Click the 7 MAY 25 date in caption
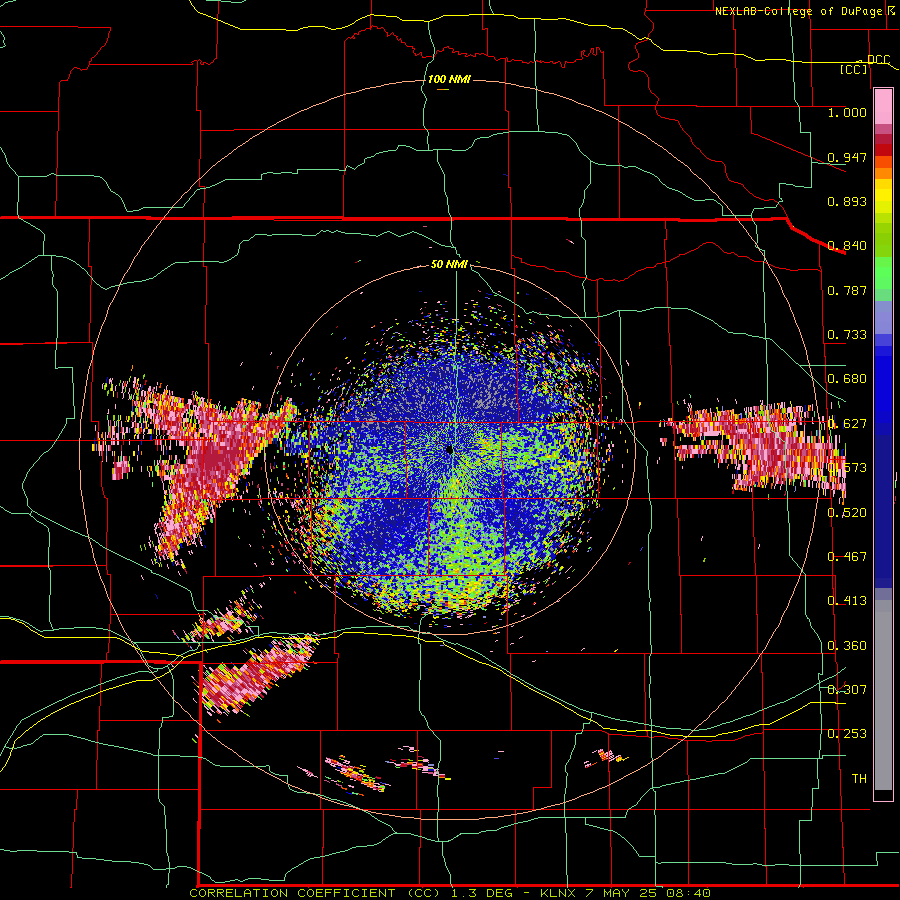The width and height of the screenshot is (900, 900). [623, 893]
